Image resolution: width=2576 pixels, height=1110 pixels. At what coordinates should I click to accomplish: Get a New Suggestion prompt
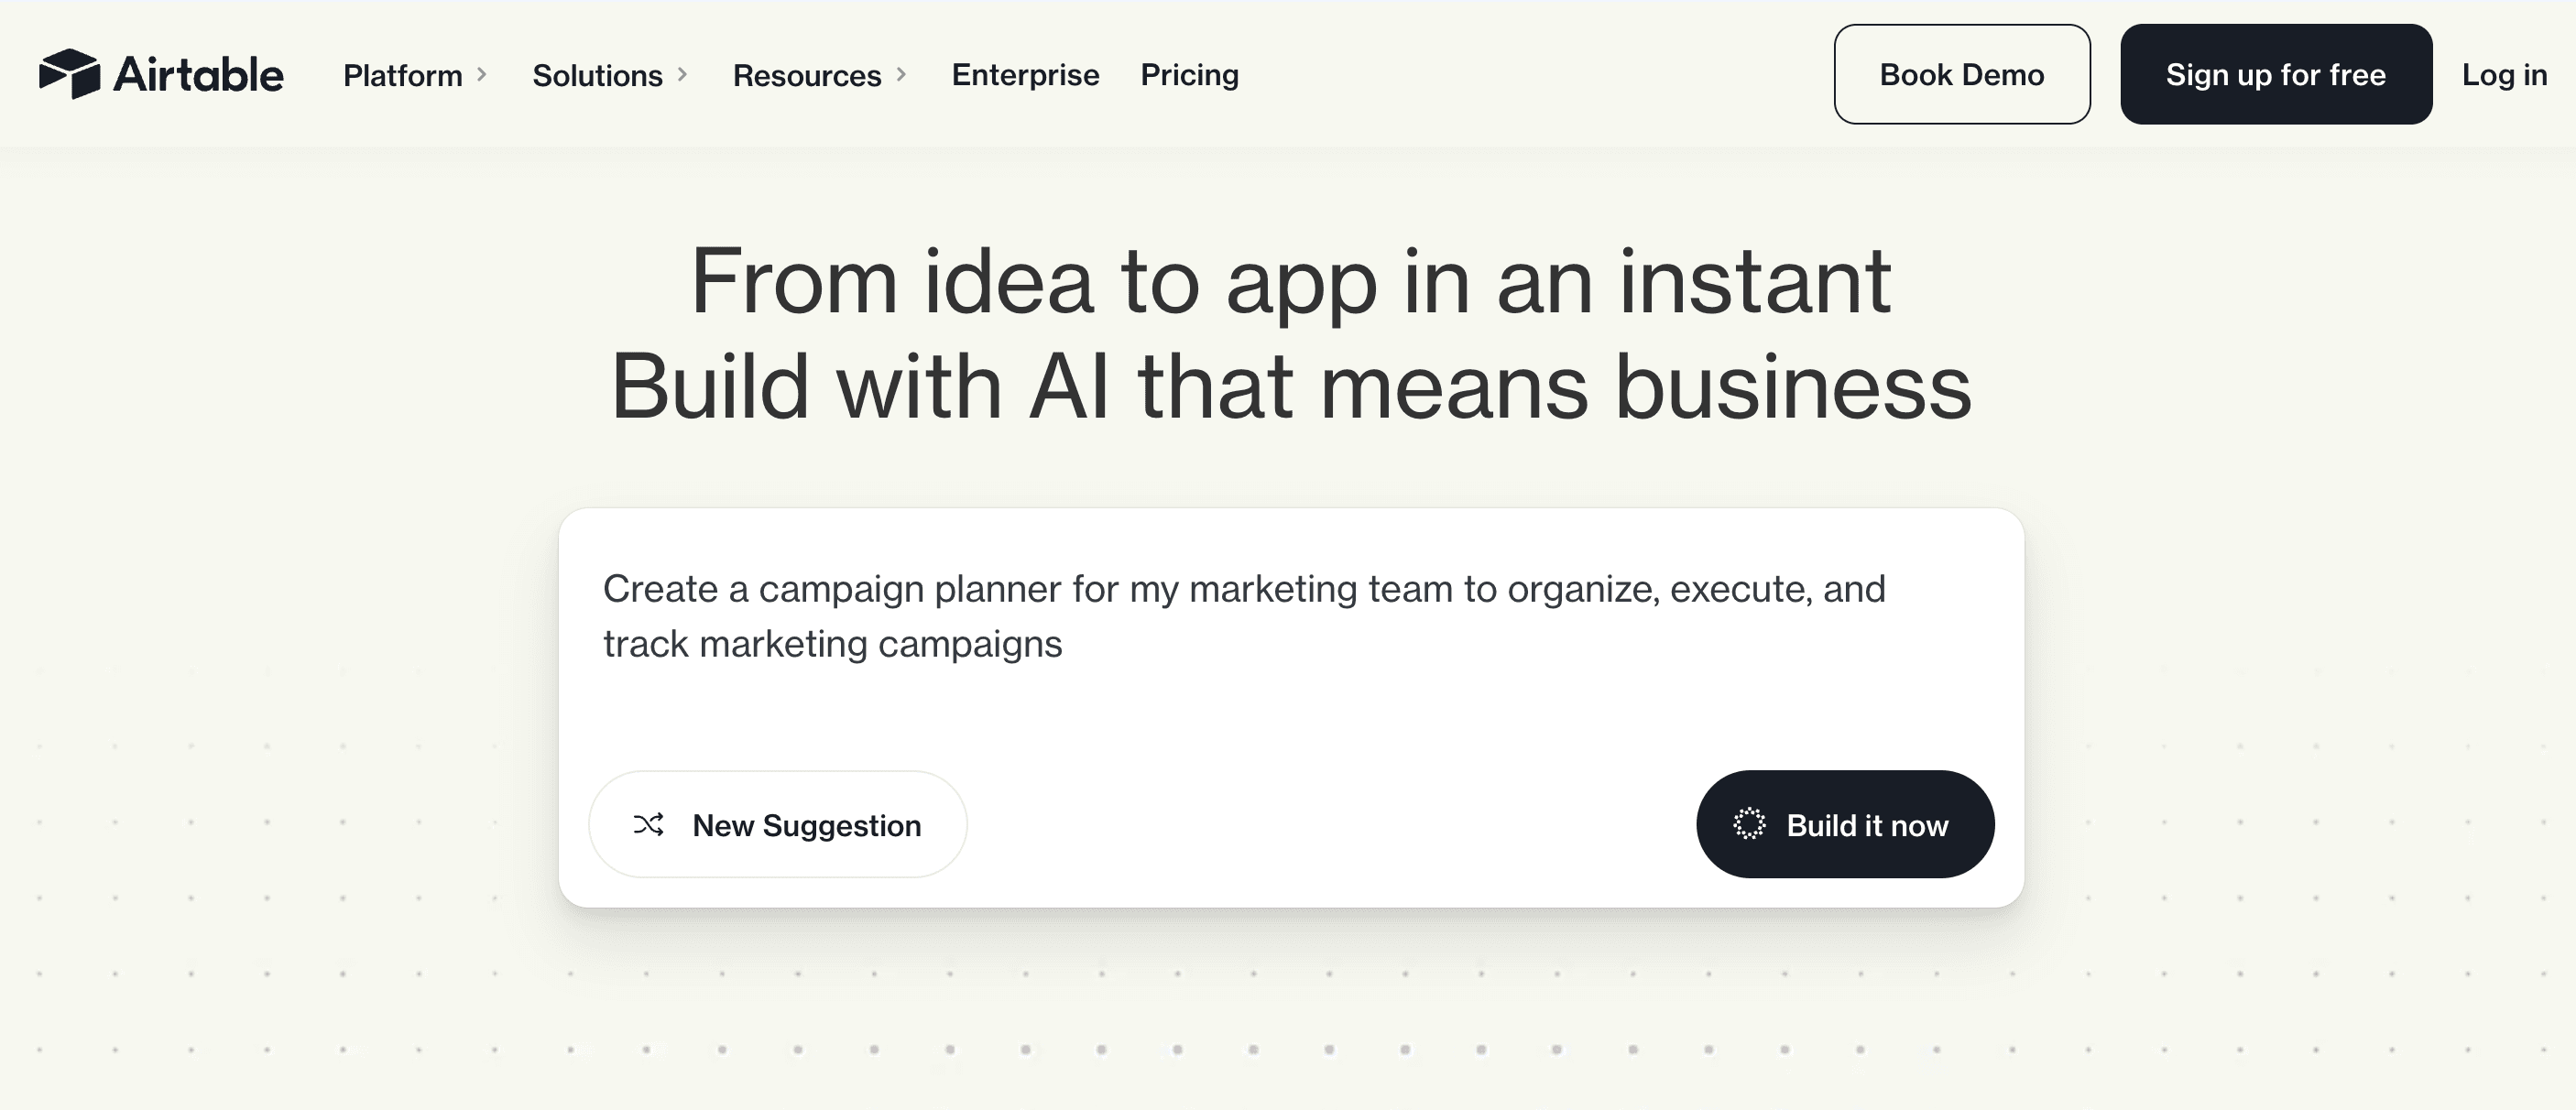806,825
